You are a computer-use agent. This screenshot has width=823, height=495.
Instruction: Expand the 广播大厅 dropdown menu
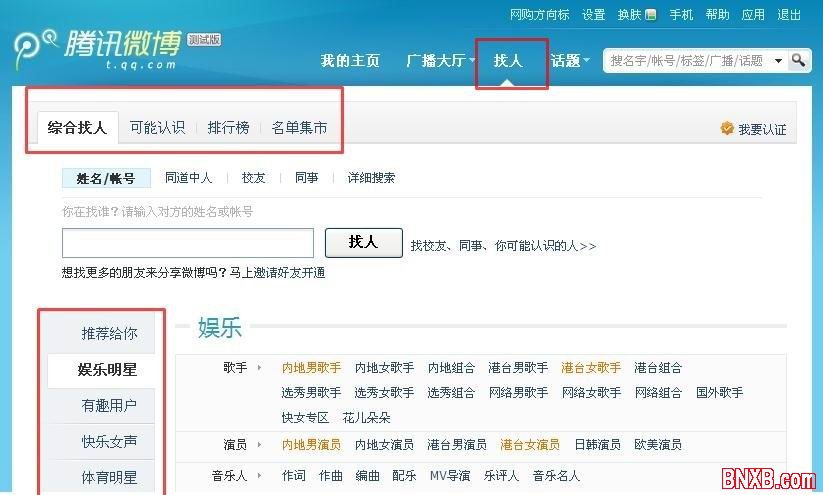[472, 61]
